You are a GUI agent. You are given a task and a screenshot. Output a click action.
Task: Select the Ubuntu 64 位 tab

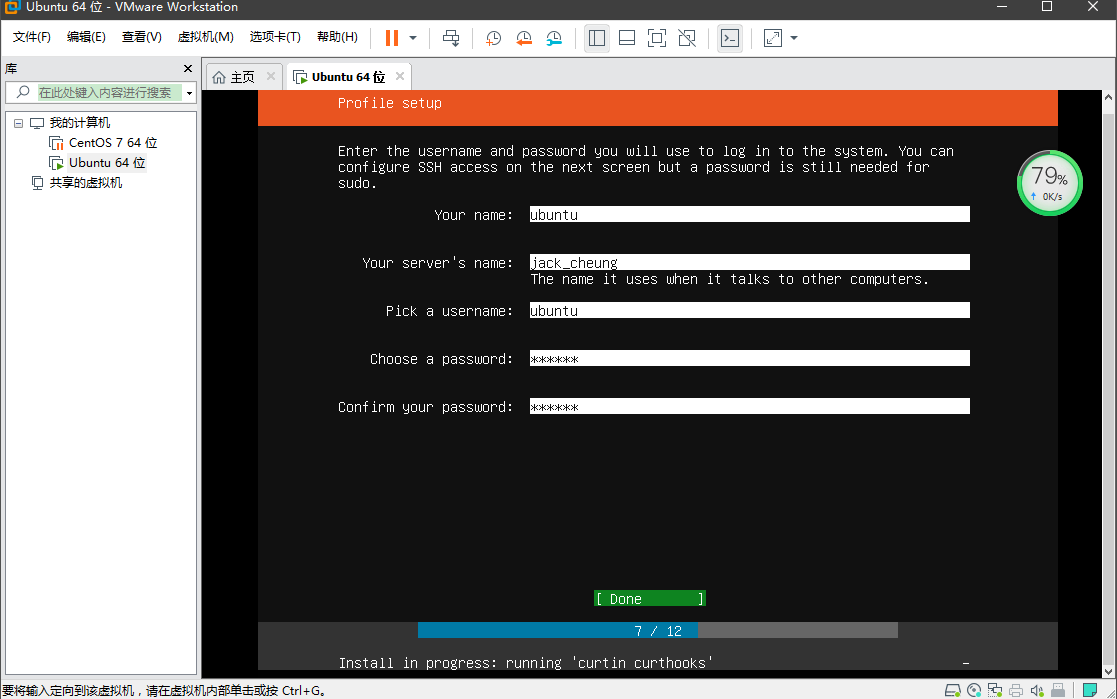348,77
